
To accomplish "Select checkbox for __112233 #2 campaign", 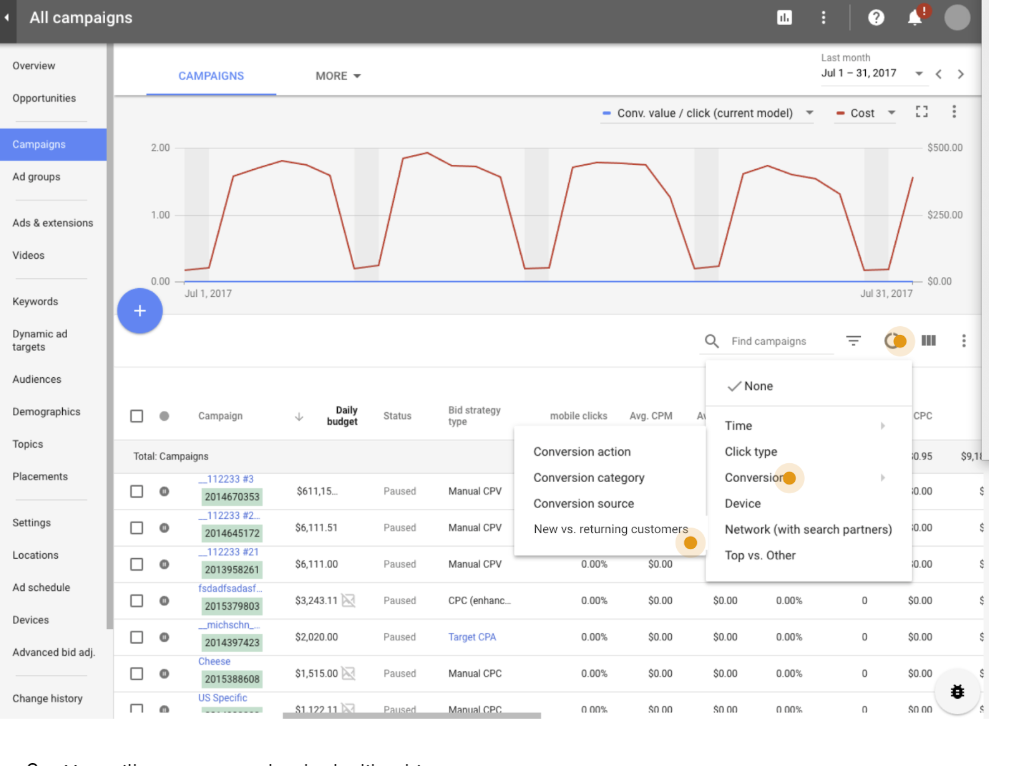I will click(x=136, y=528).
